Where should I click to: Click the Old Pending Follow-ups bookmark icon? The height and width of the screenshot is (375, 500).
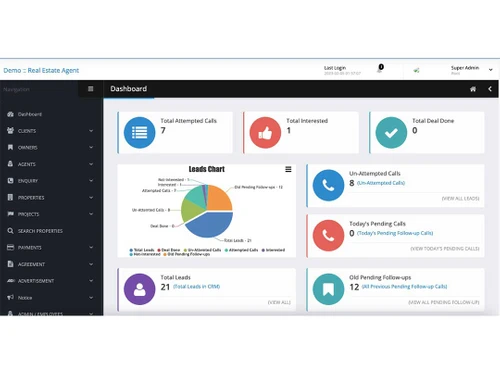pyautogui.click(x=328, y=289)
